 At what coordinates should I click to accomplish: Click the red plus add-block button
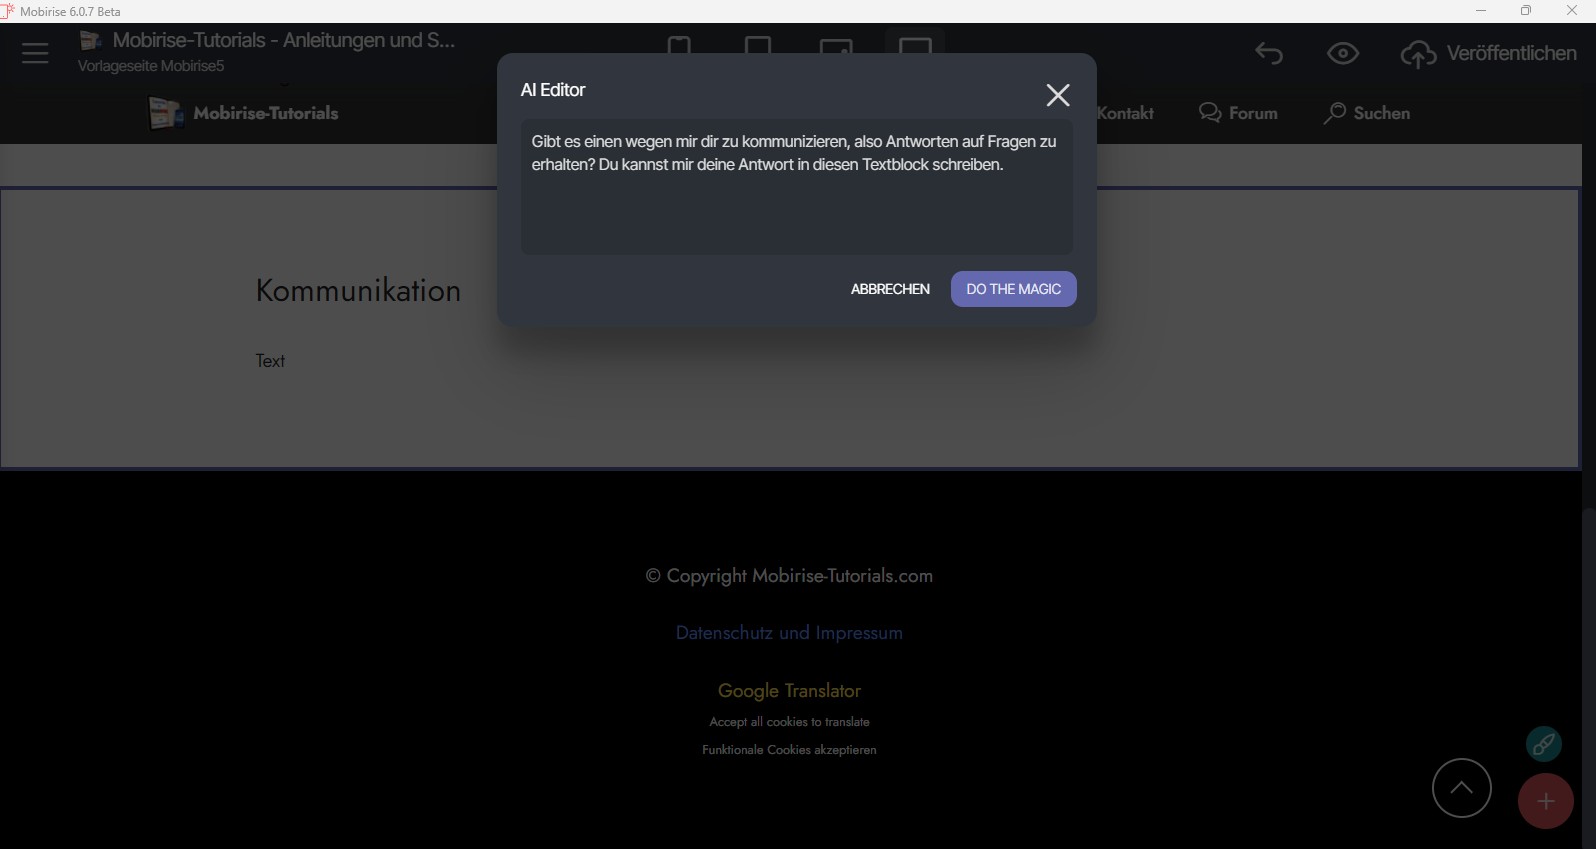tap(1546, 801)
